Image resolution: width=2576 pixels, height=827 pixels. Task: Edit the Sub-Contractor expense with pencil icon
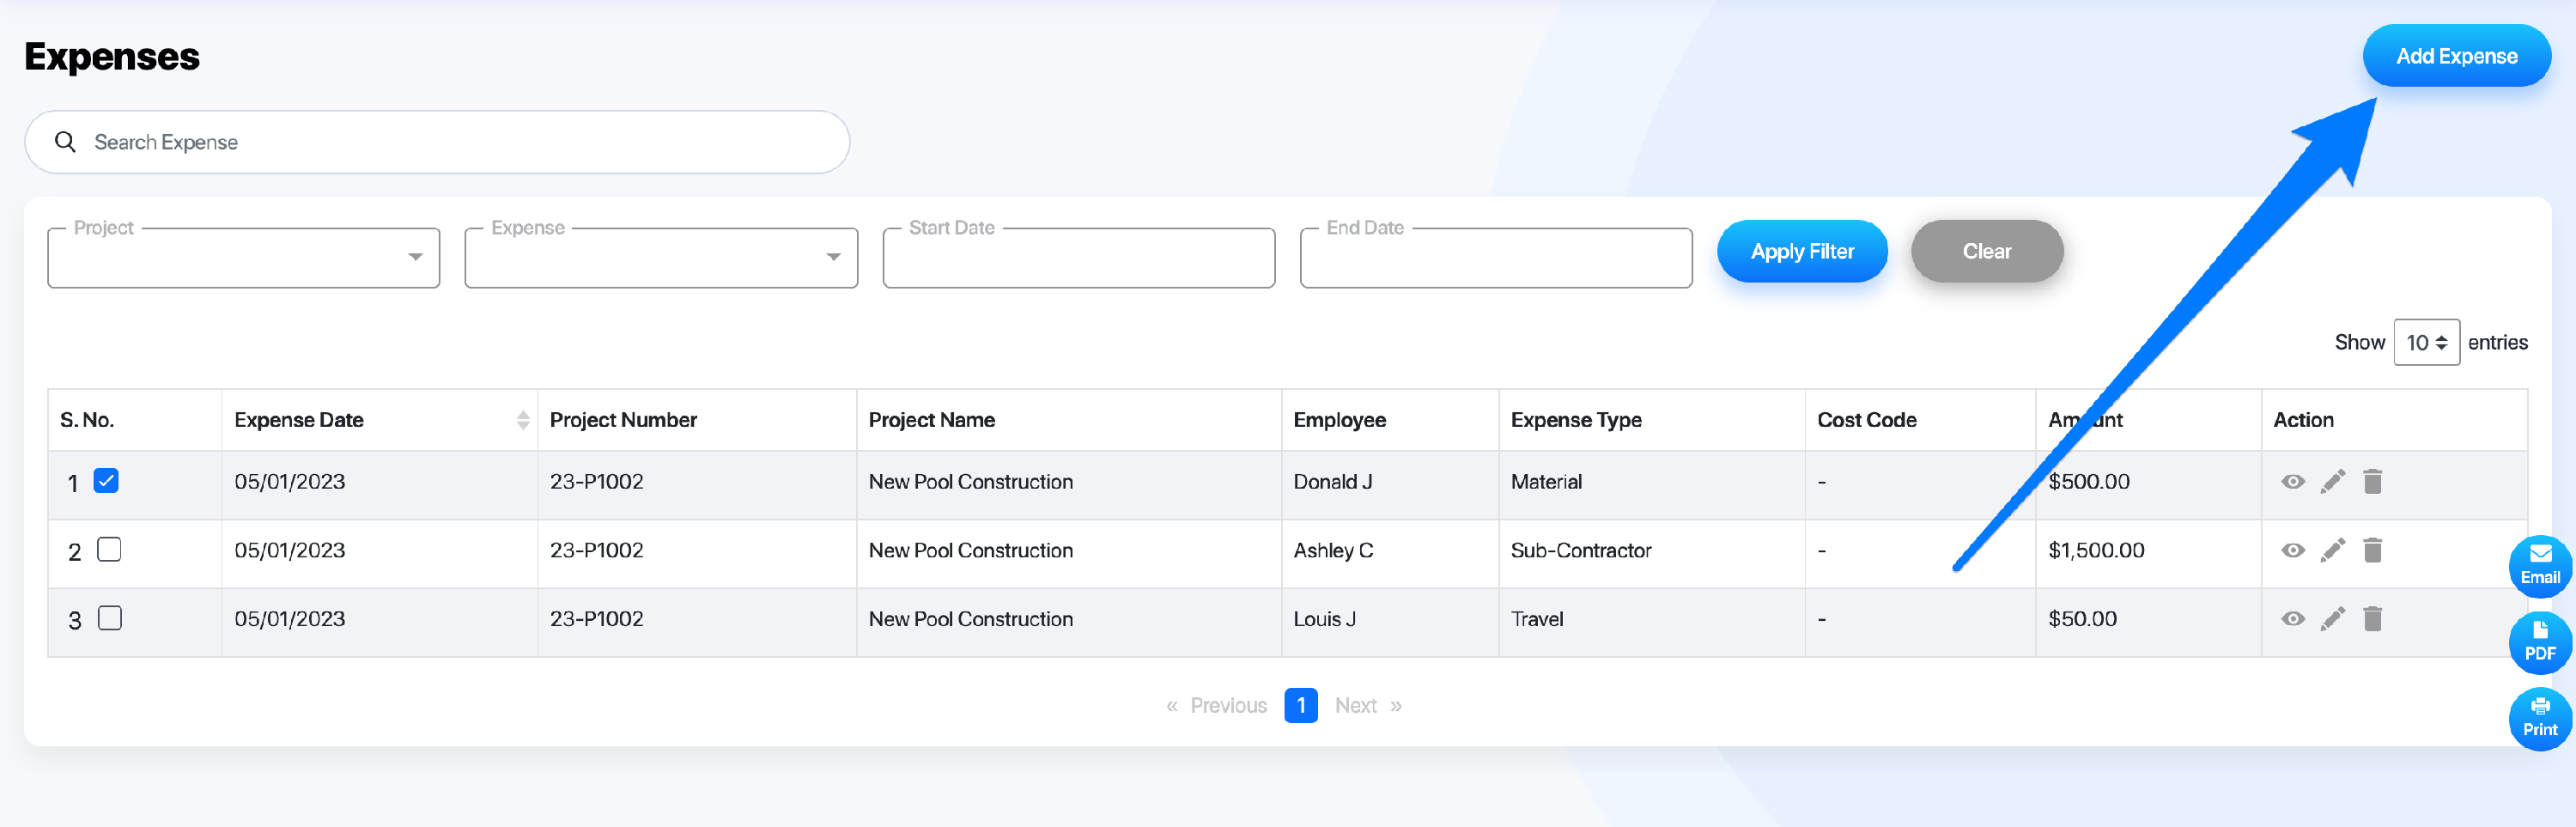click(2332, 551)
